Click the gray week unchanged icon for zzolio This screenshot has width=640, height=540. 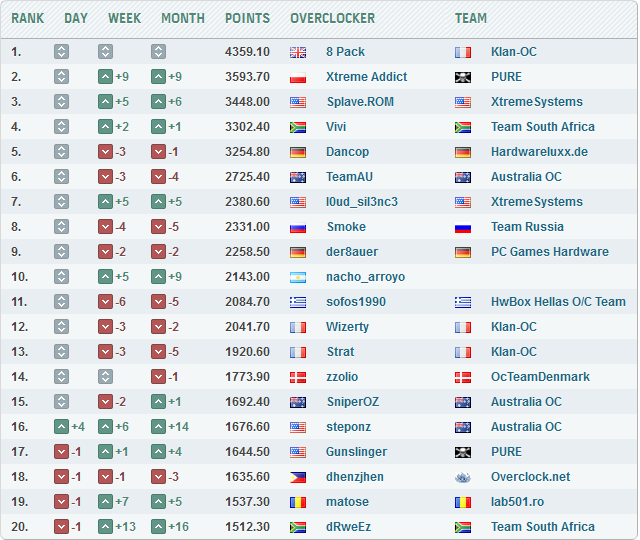tap(105, 376)
